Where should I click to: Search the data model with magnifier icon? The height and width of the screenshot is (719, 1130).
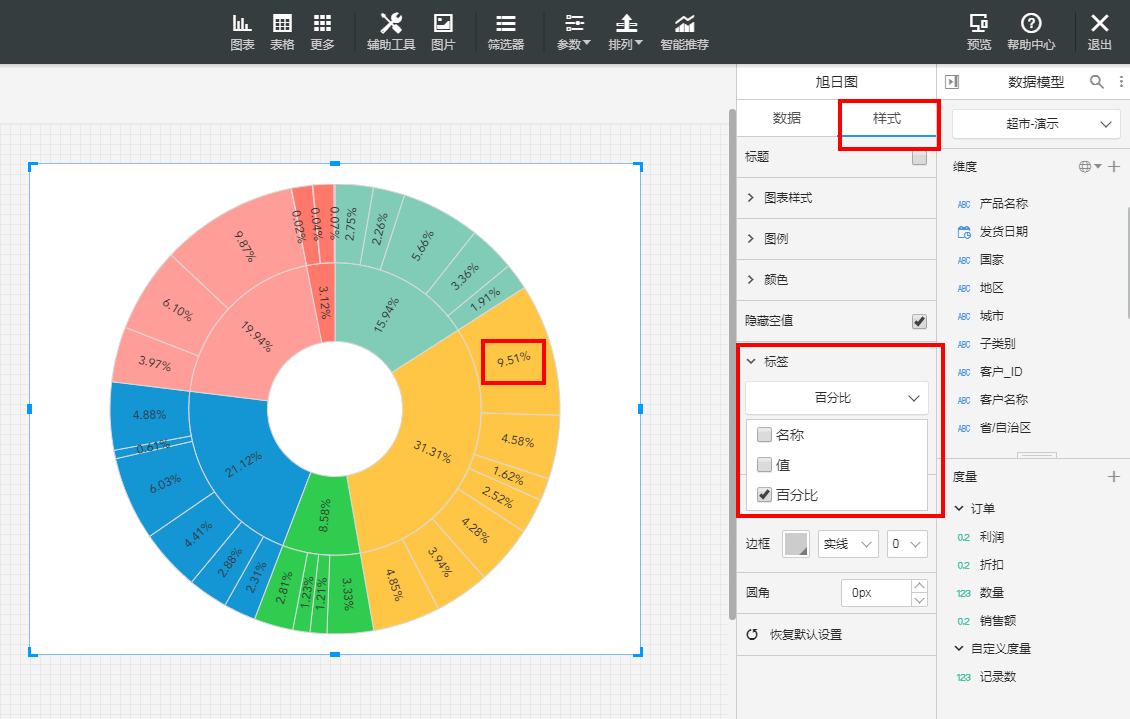[x=1096, y=82]
